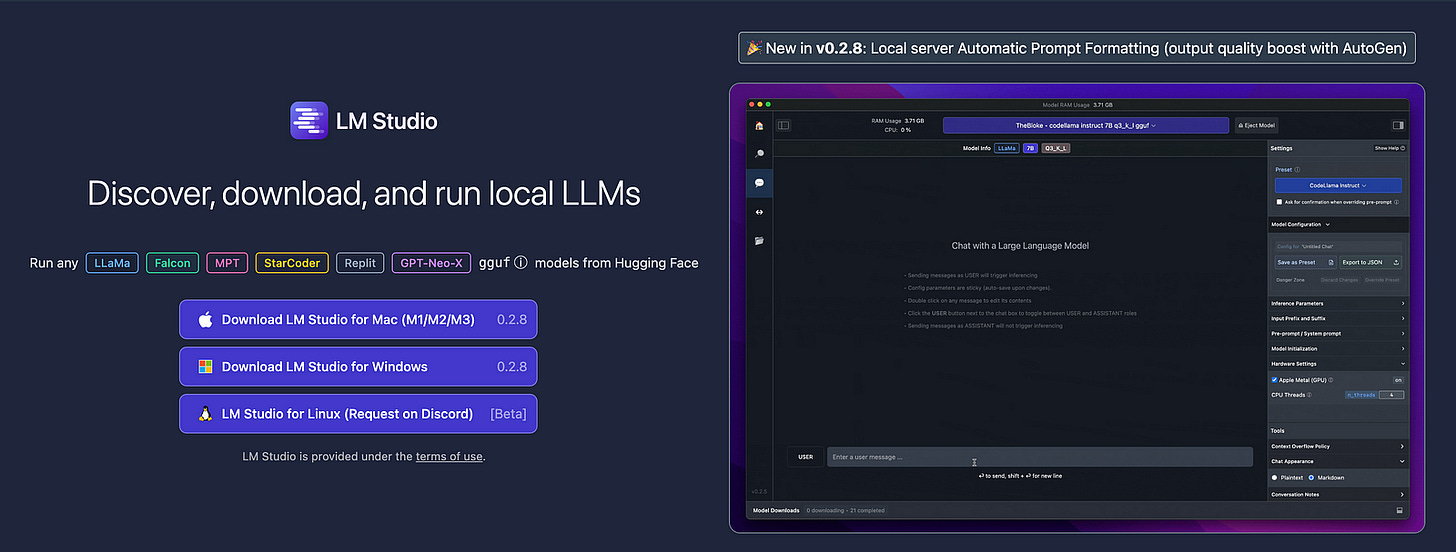
Task: Open the Local Server arrows icon
Action: tap(760, 212)
